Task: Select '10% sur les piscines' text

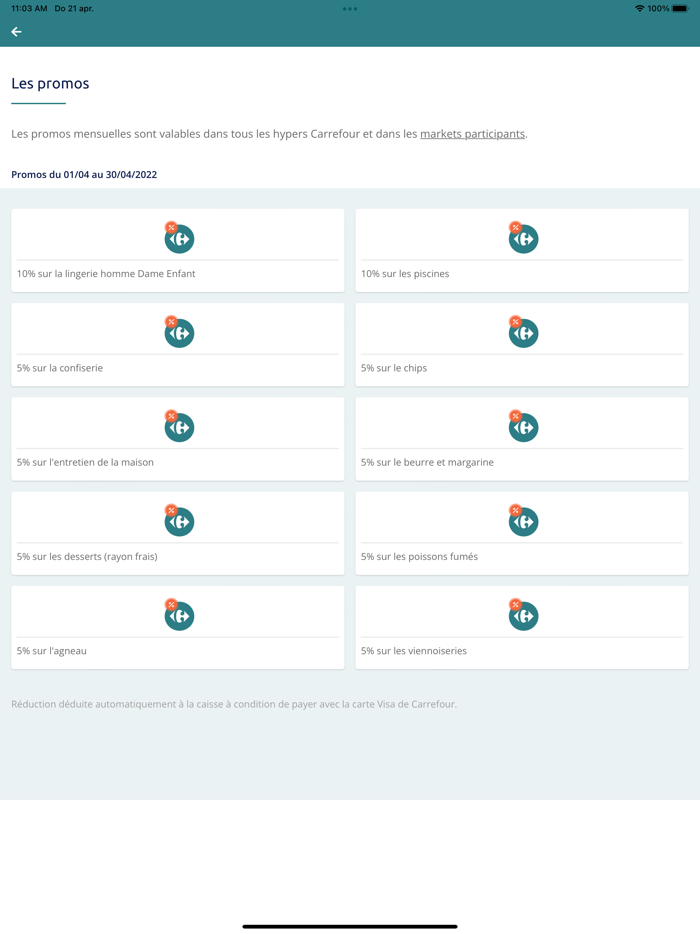Action: click(405, 274)
